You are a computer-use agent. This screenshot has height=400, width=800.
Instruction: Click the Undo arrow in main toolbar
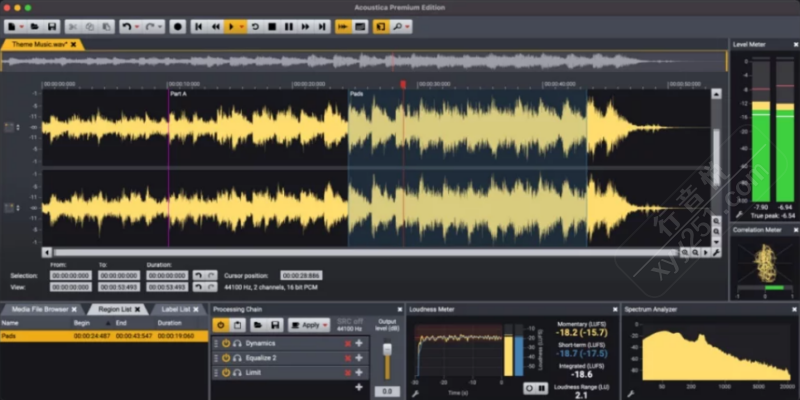127,27
